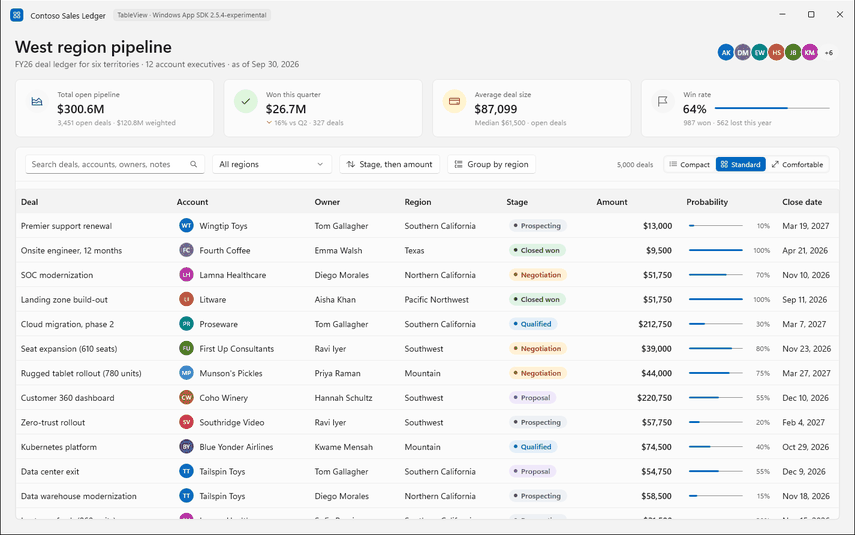
Task: Click the $220,750 amount cell
Action: (x=654, y=398)
